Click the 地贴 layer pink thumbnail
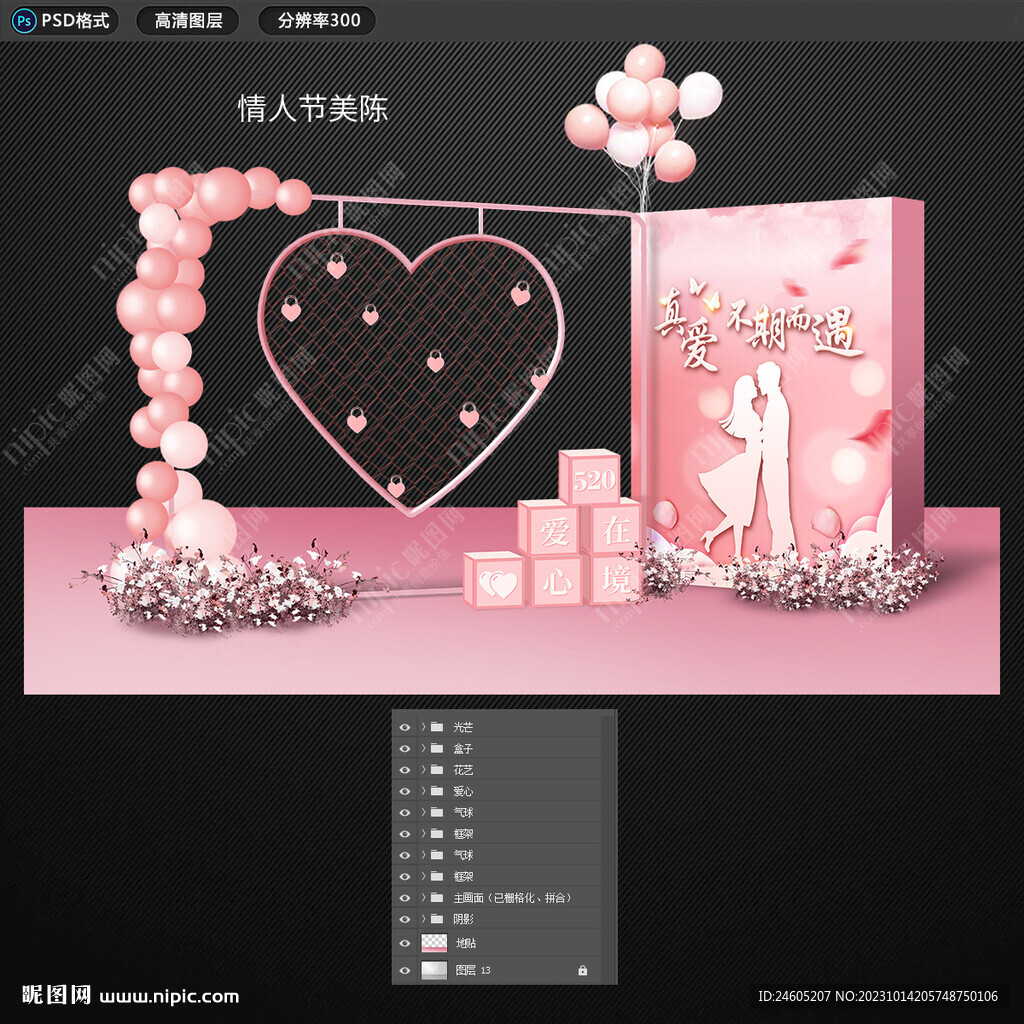Image resolution: width=1024 pixels, height=1024 pixels. (434, 943)
